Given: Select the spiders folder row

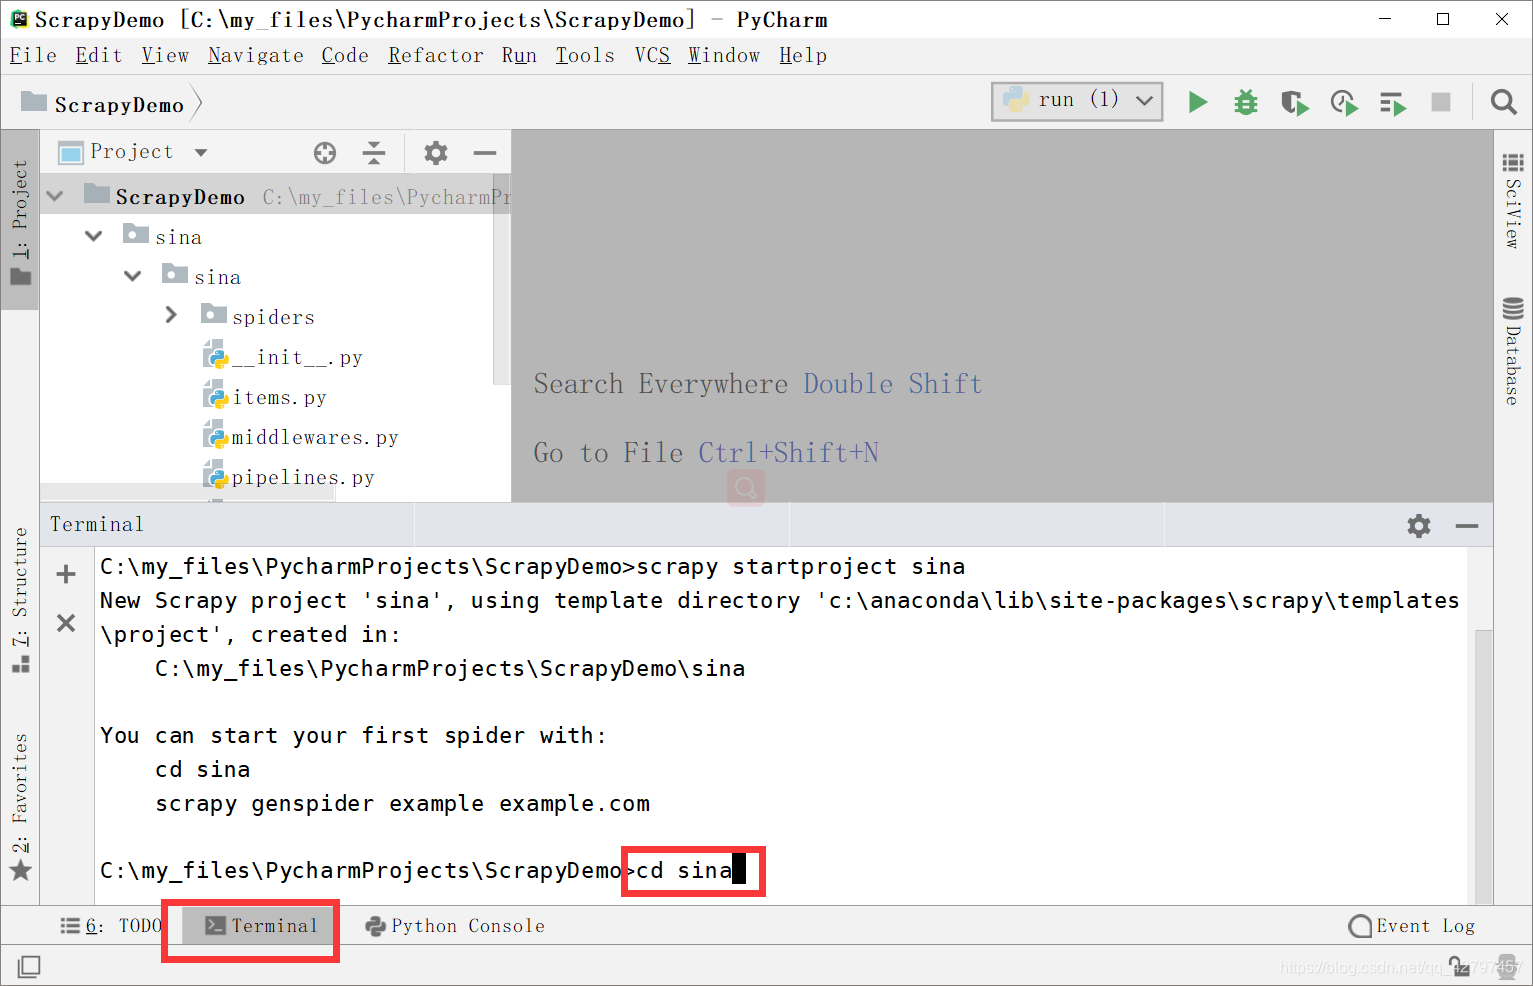Looking at the screenshot, I should (x=274, y=316).
